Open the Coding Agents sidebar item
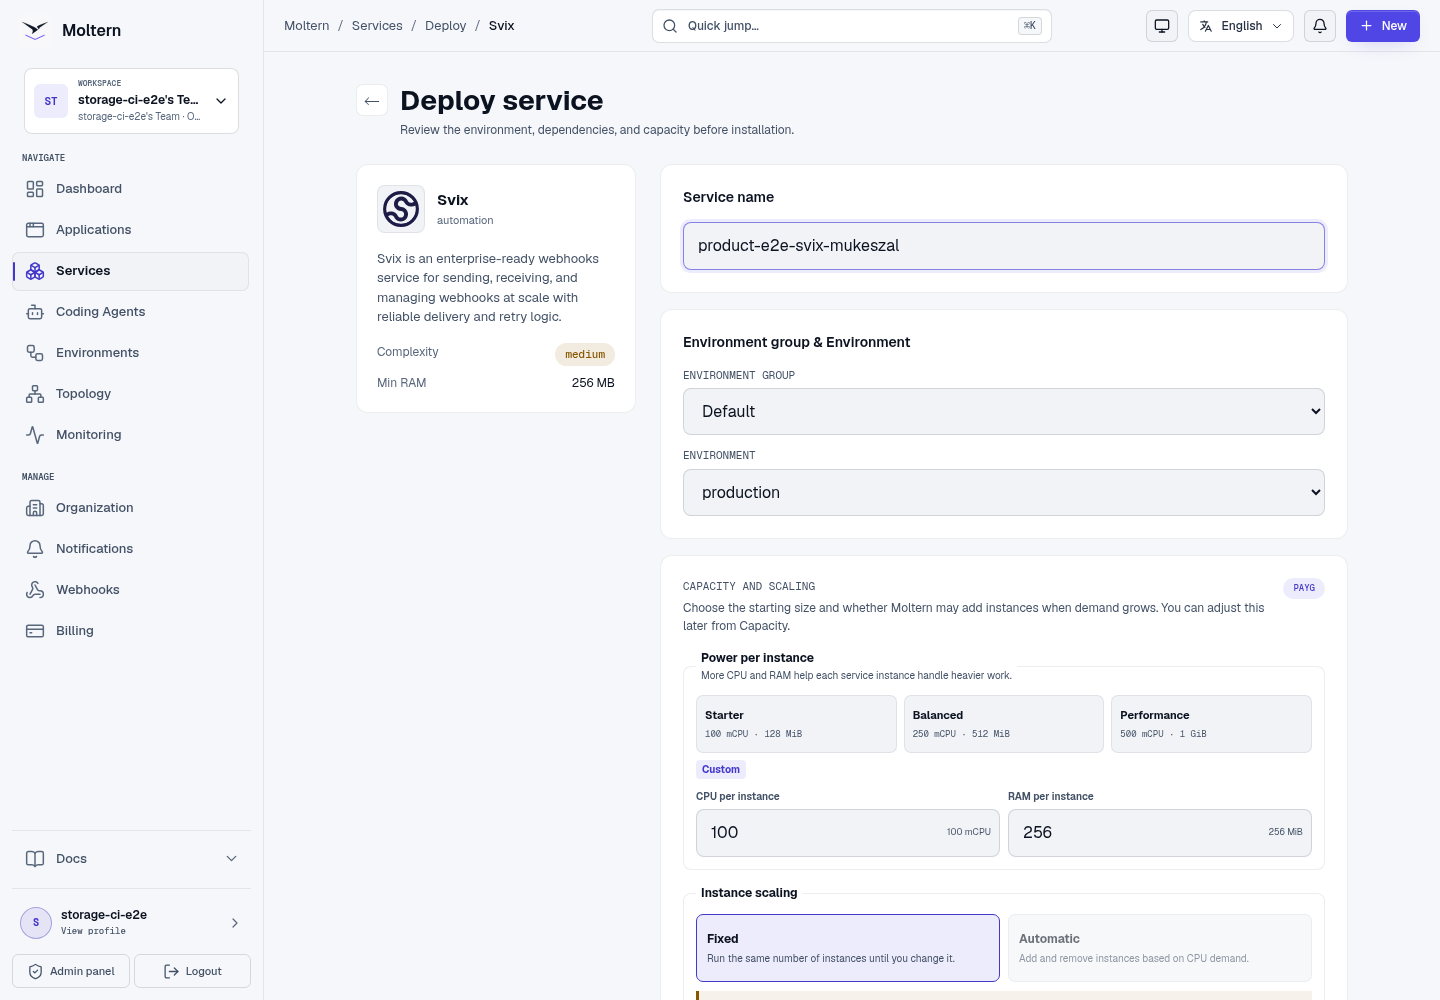 [x=131, y=312]
